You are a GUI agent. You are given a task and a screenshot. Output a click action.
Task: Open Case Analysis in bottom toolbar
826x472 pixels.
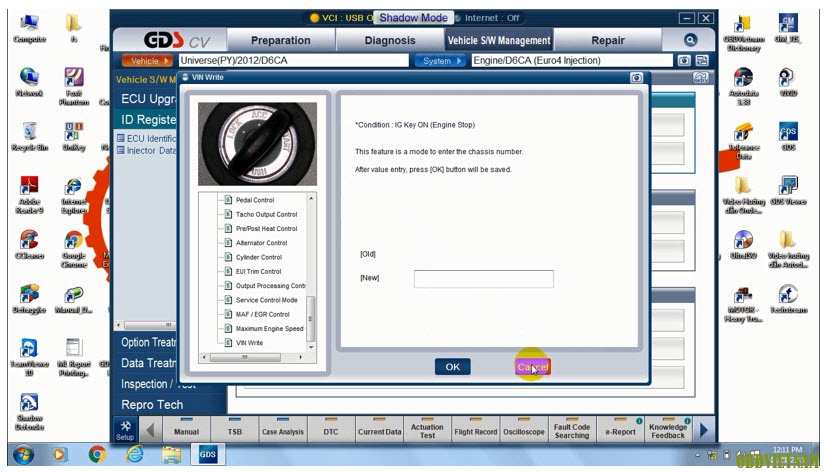click(x=283, y=430)
